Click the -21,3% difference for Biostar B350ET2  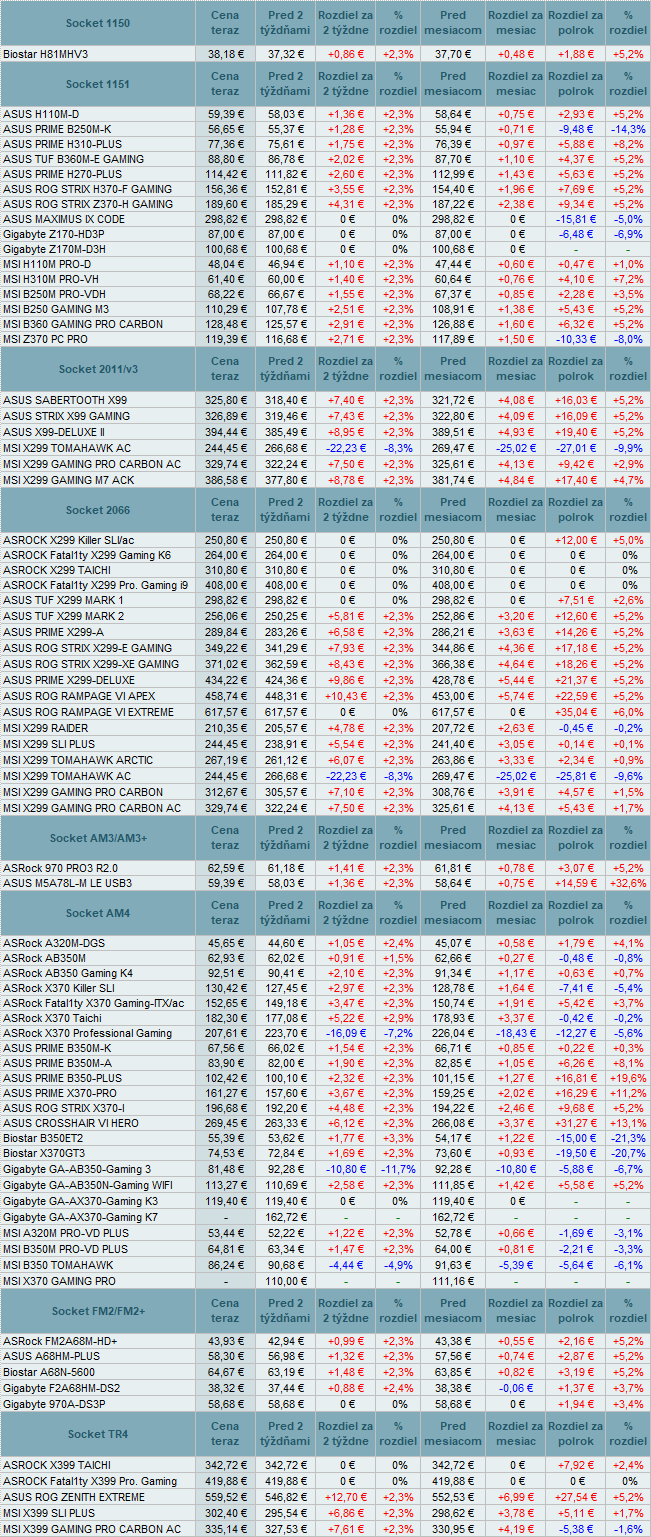[x=627, y=1139]
